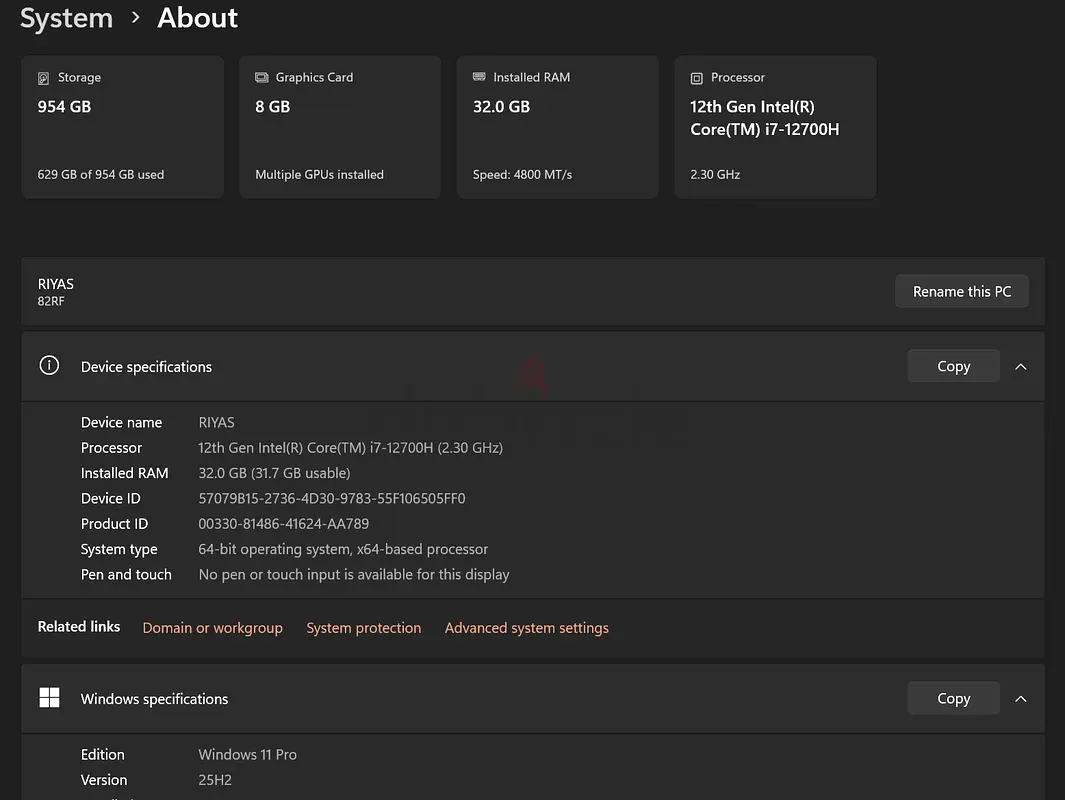The image size is (1065, 800).
Task: Click the 629 GB of 954 GB used text
Action: click(x=101, y=175)
